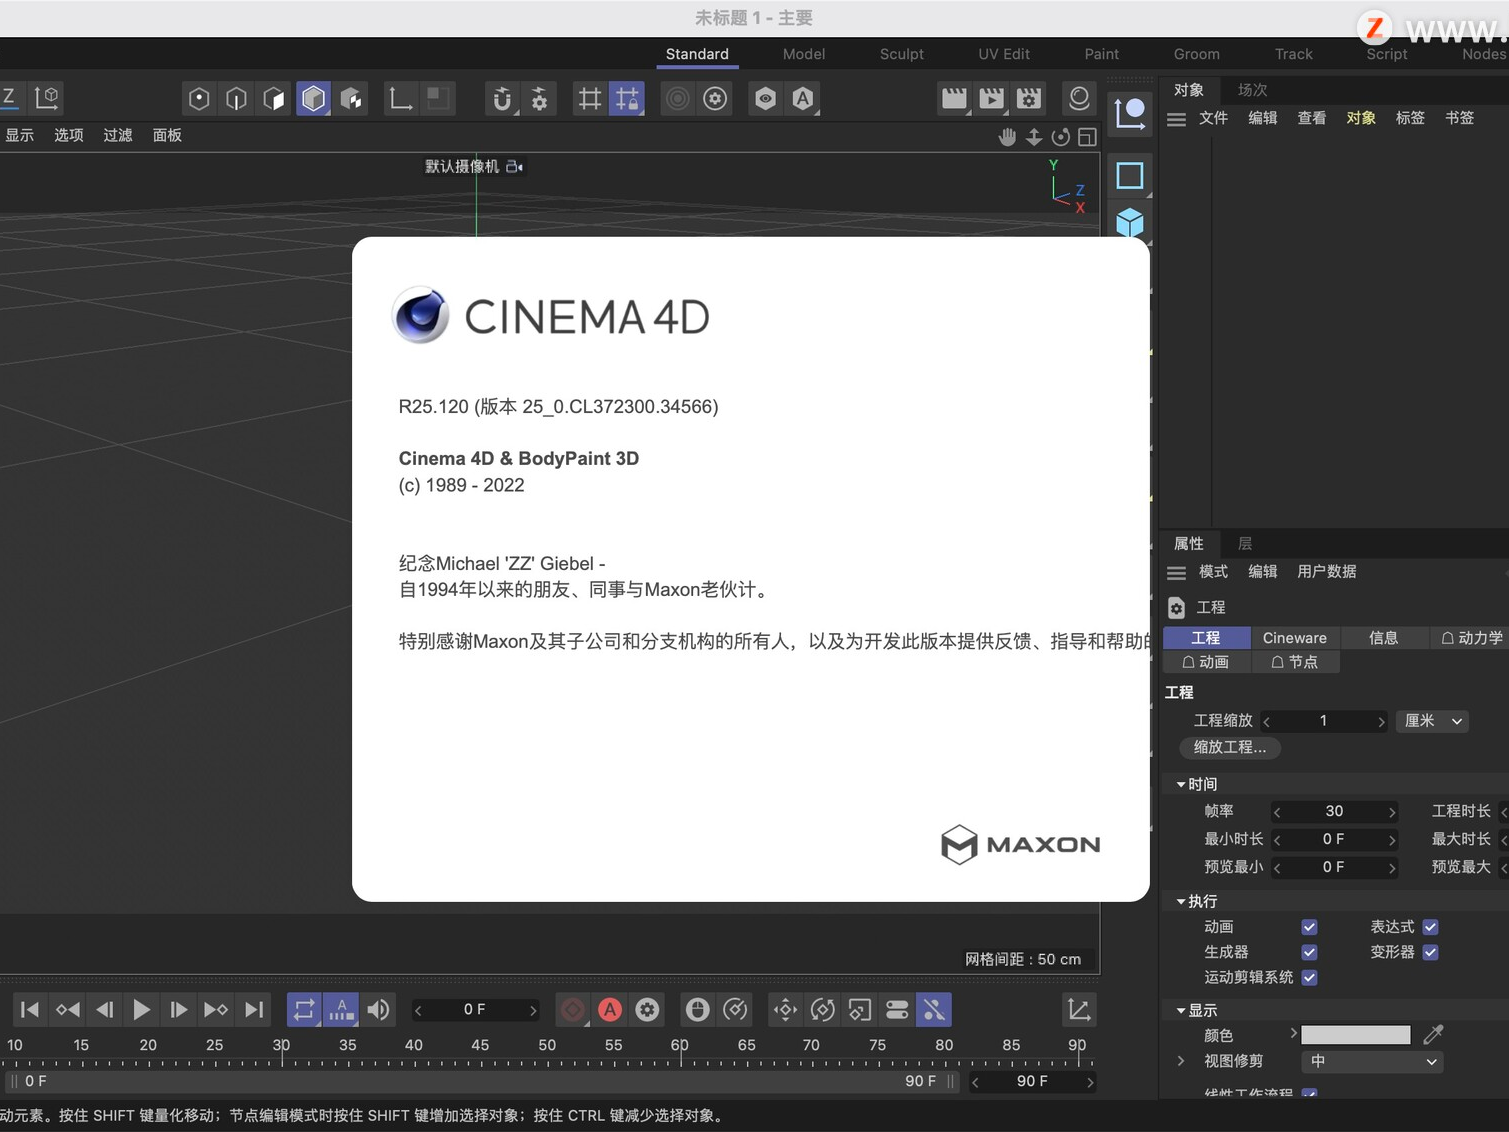Disable the 运动剪辑系统 checkbox
Viewport: 1509px width, 1132px height.
[x=1309, y=977]
